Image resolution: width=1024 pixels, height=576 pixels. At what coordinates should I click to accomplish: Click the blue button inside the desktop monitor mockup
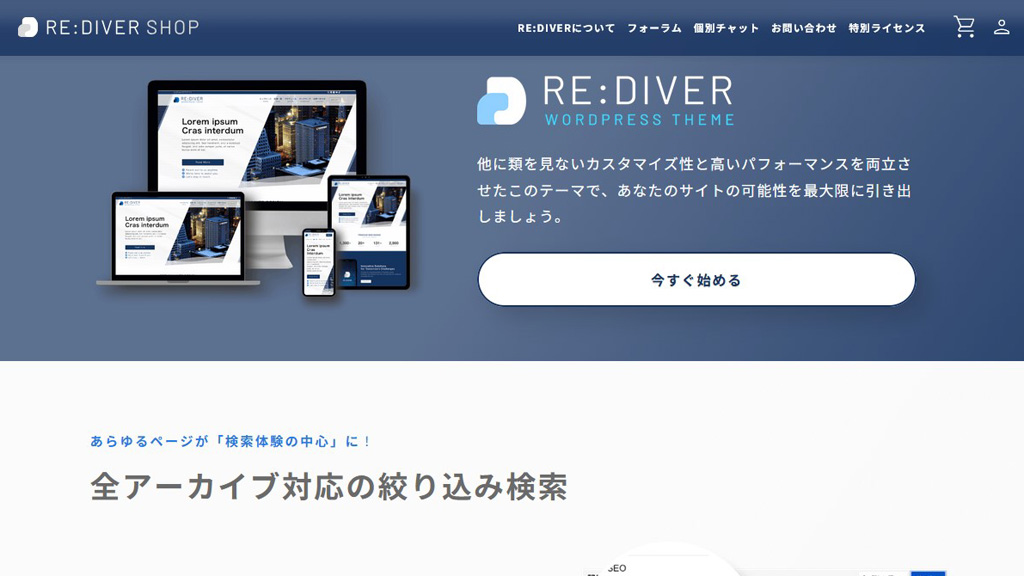pyautogui.click(x=201, y=162)
